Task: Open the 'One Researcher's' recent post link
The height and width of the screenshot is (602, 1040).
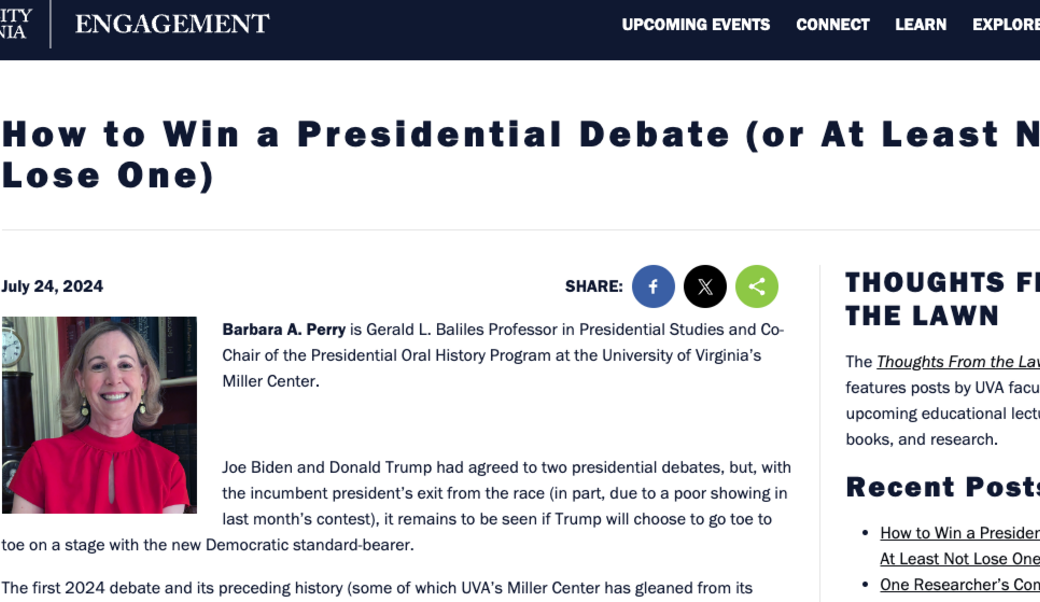Action: coord(959,585)
